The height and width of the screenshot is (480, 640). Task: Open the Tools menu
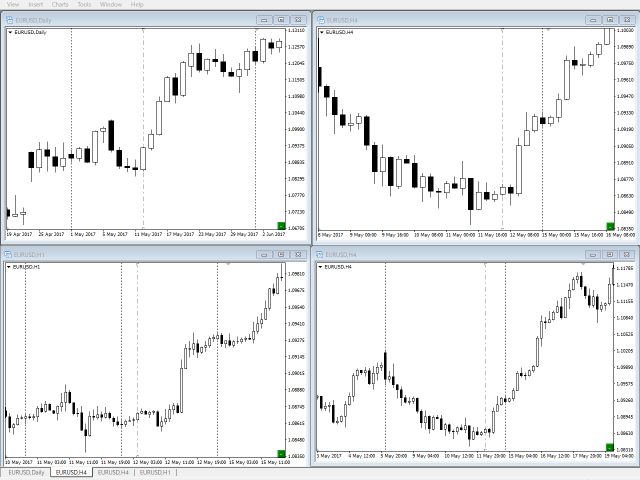[84, 4]
